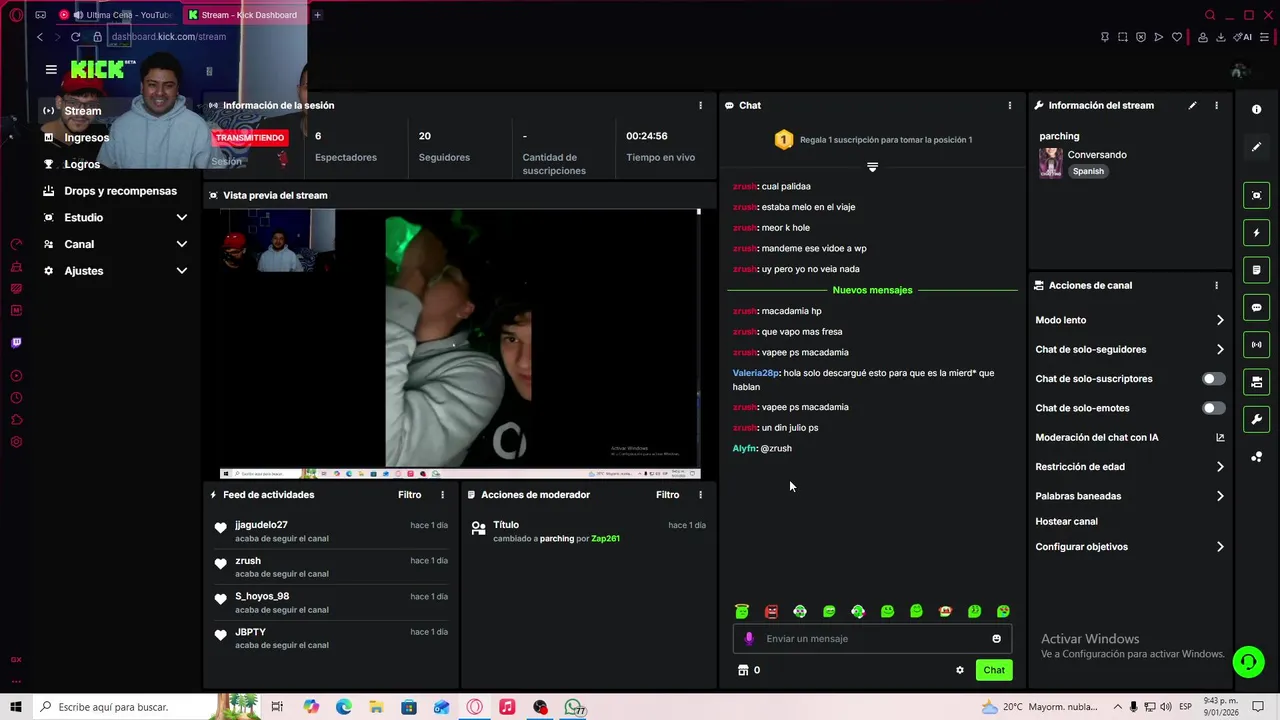Screen dimensions: 1280x720
Task: Click S_hoyos_98 follower entry
Action: (x=331, y=603)
